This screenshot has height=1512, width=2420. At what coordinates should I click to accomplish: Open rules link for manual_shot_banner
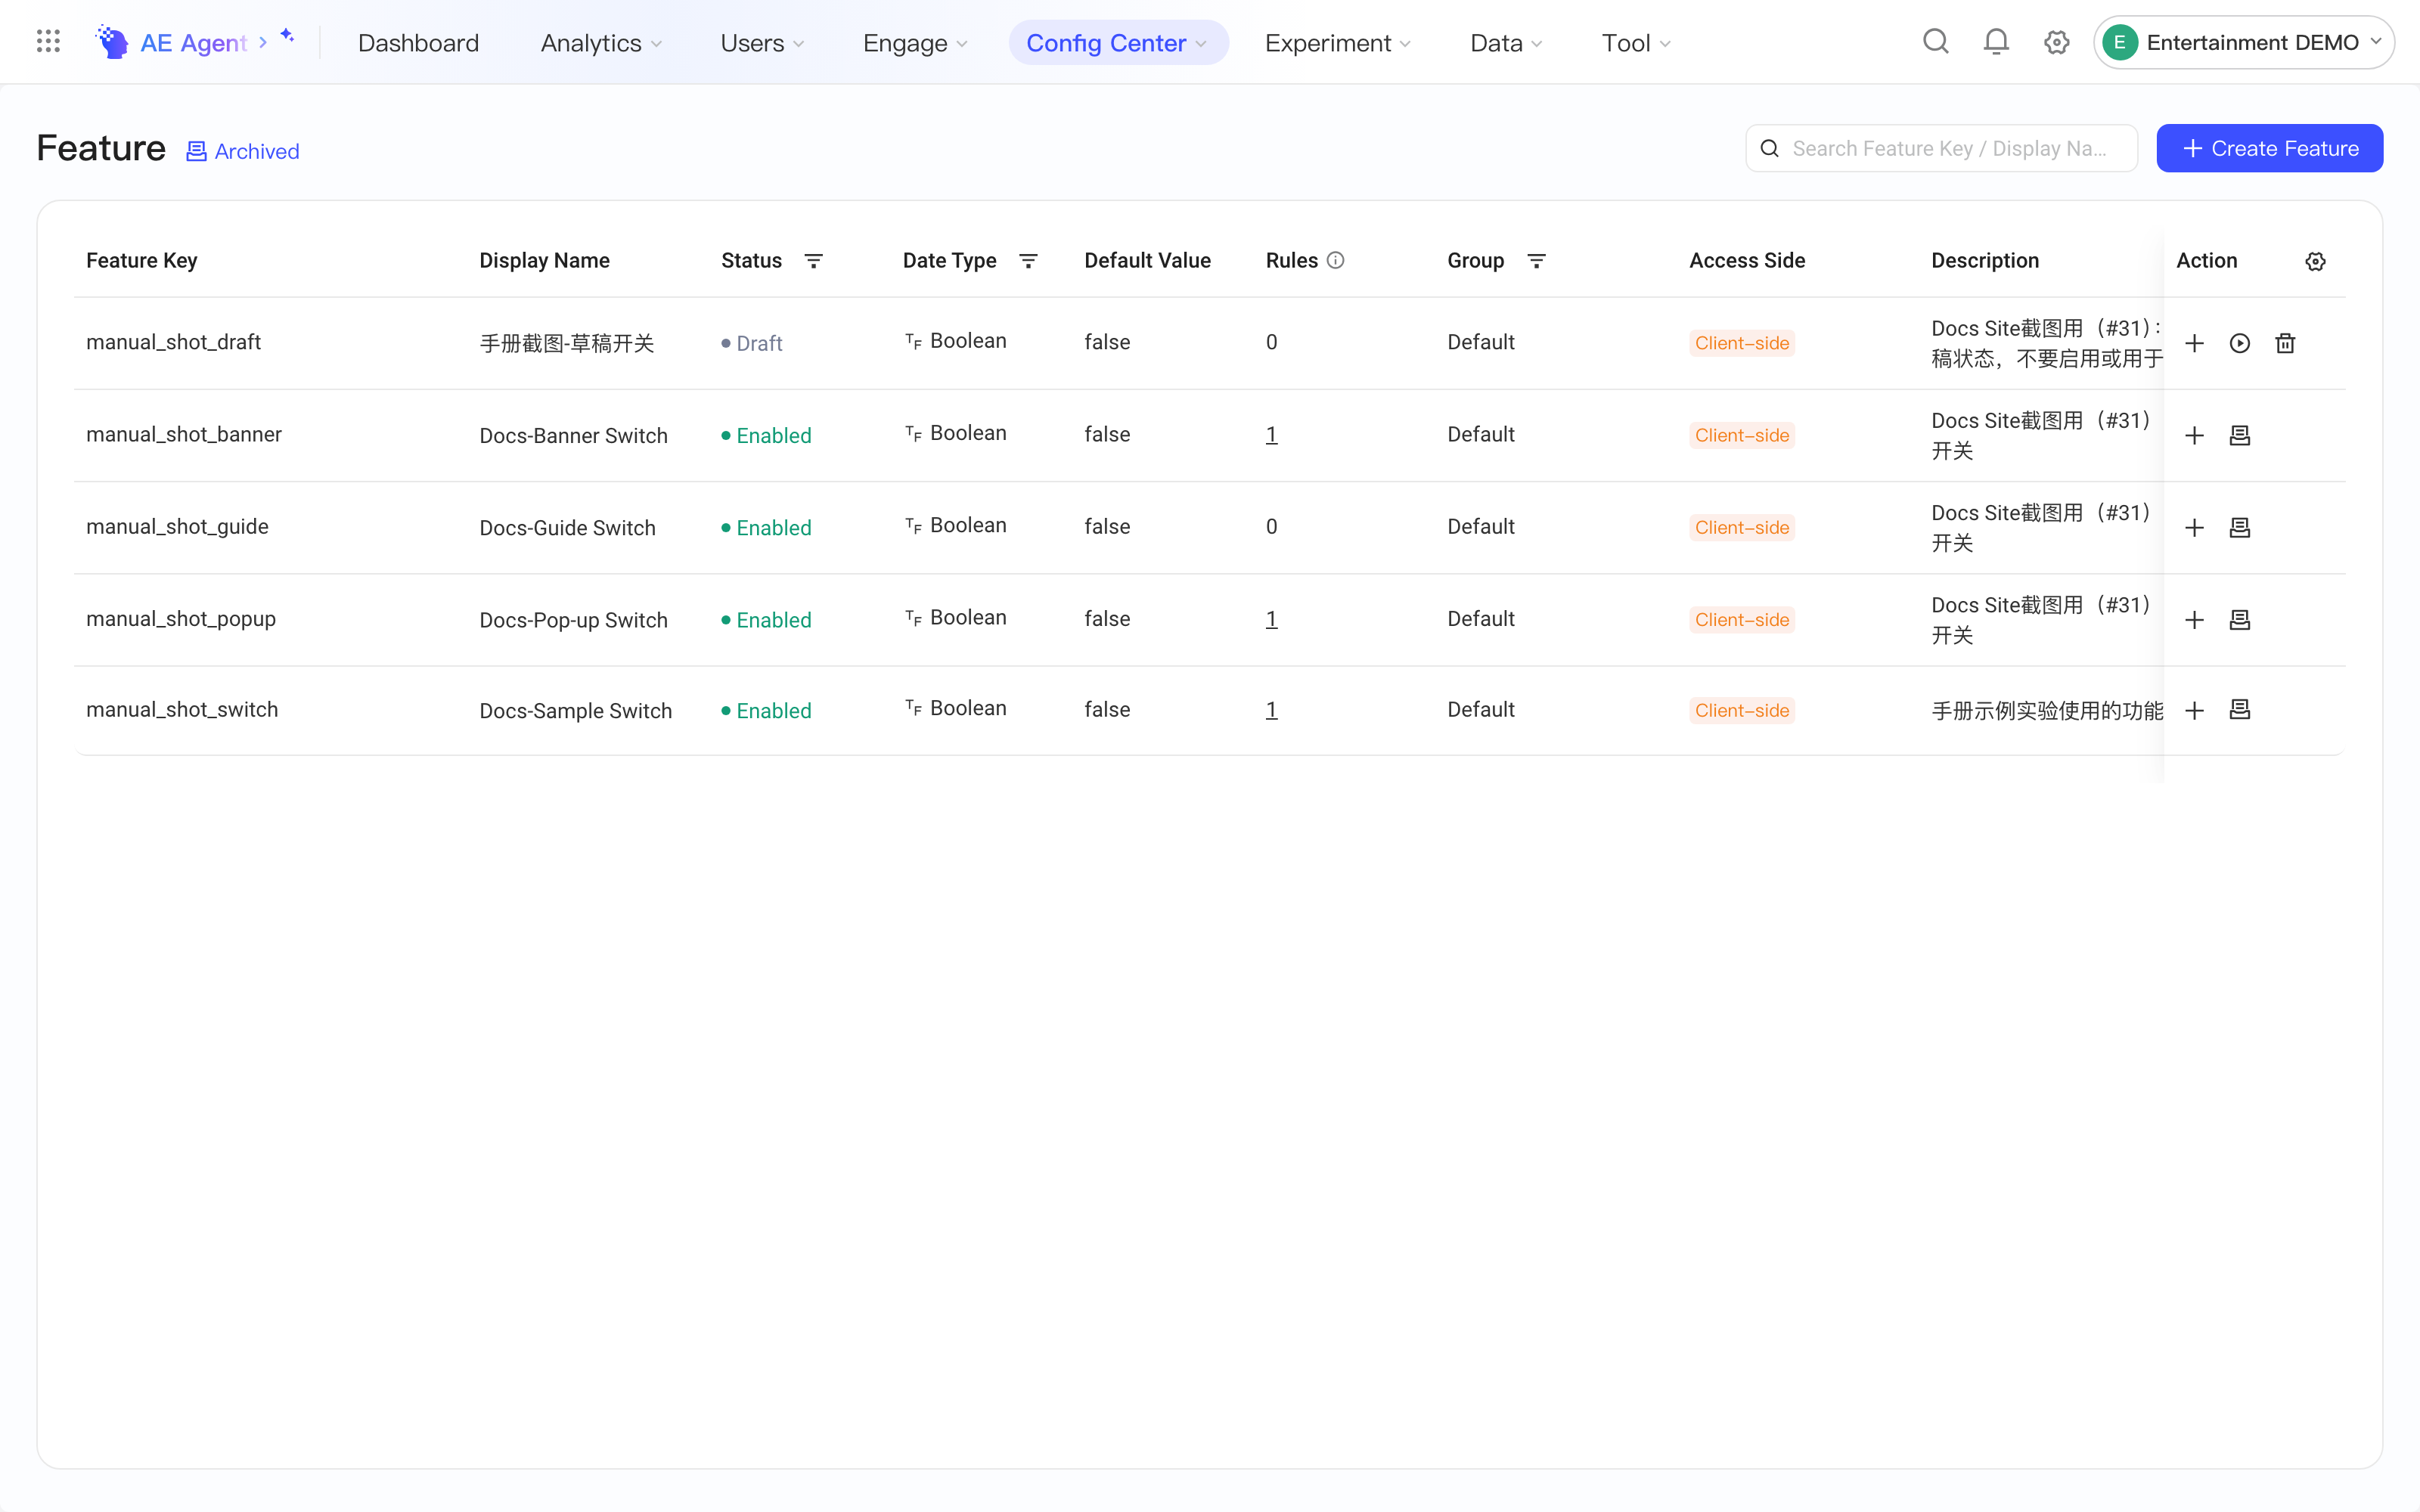pos(1271,434)
